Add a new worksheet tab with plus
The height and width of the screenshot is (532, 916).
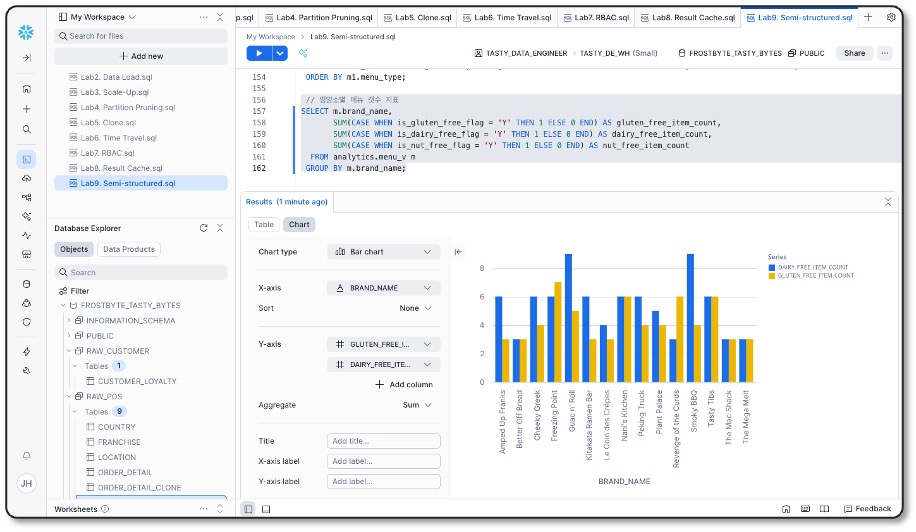pyautogui.click(x=868, y=18)
